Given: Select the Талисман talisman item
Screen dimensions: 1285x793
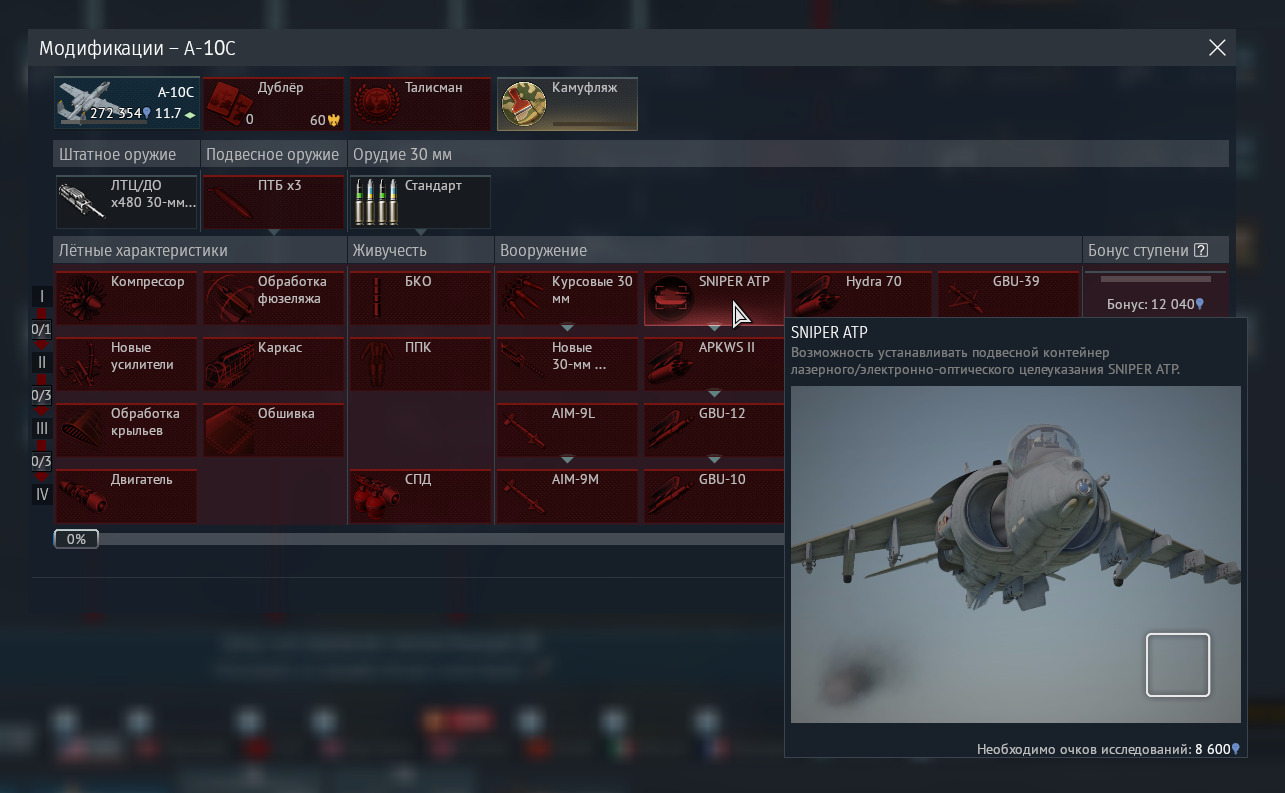Looking at the screenshot, I should point(420,104).
